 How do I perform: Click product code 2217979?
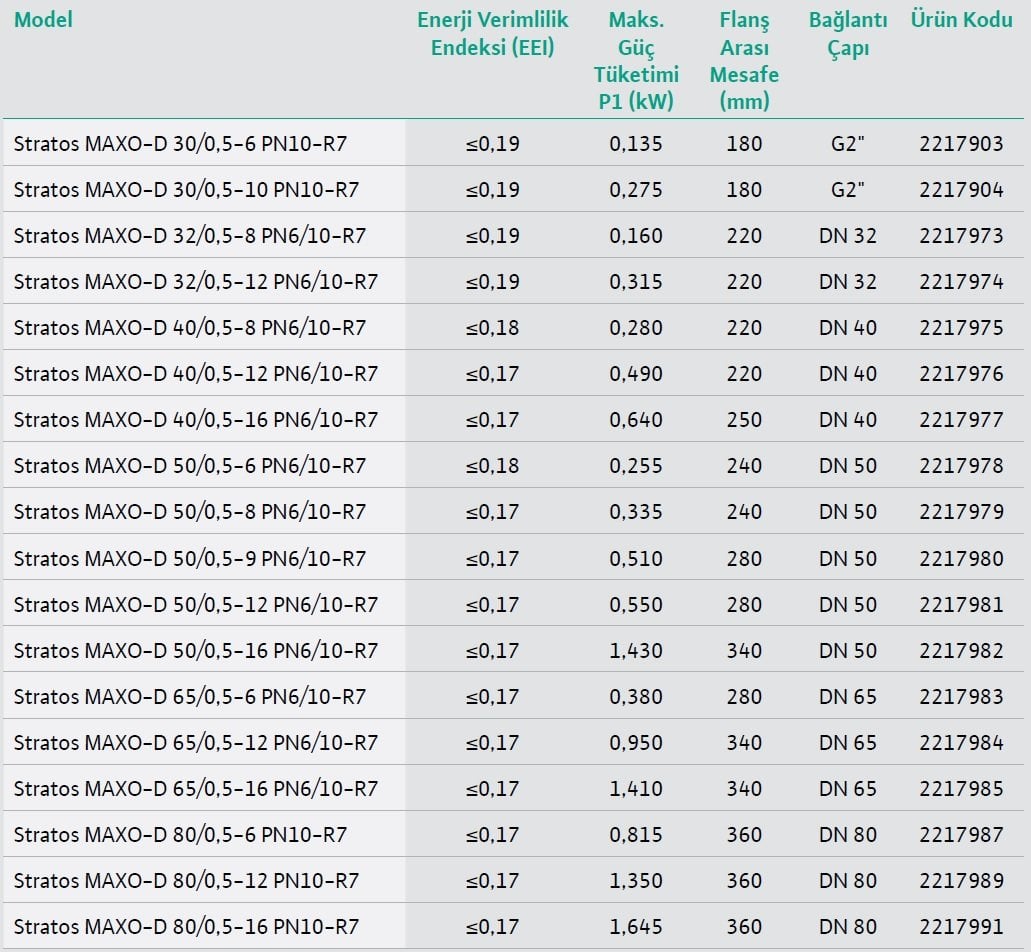pyautogui.click(x=961, y=512)
